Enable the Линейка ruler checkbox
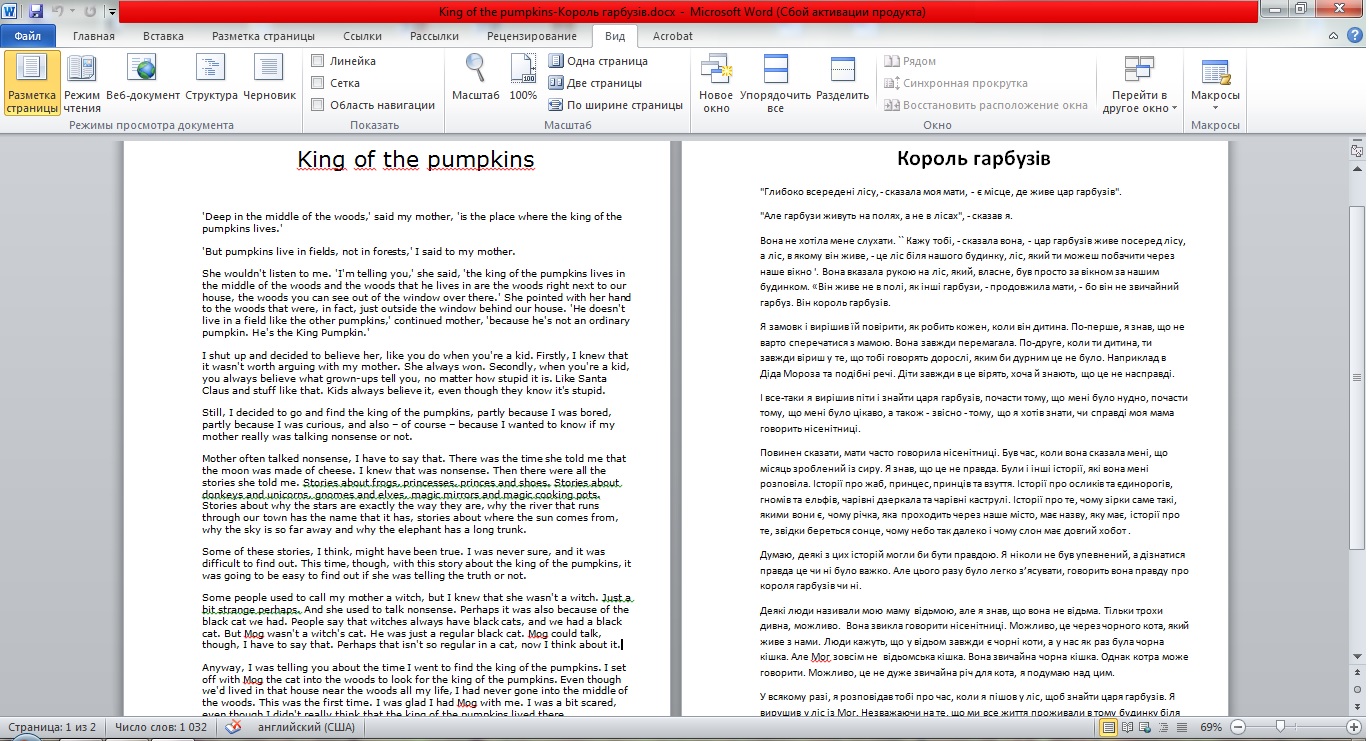This screenshot has height=741, width=1369. click(x=318, y=61)
